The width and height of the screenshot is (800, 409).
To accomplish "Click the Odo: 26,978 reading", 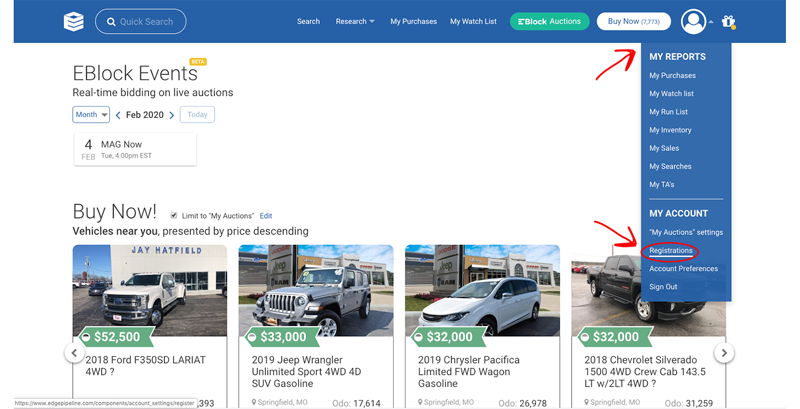I will coord(522,403).
